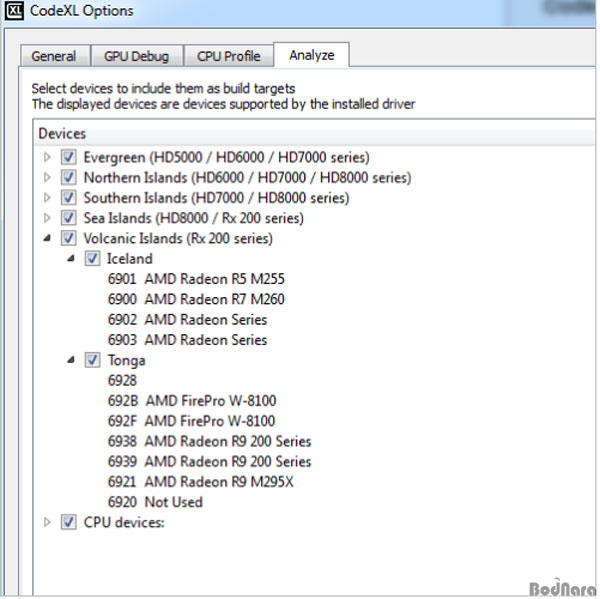Click the CodeXL icon in title bar

[x=14, y=11]
